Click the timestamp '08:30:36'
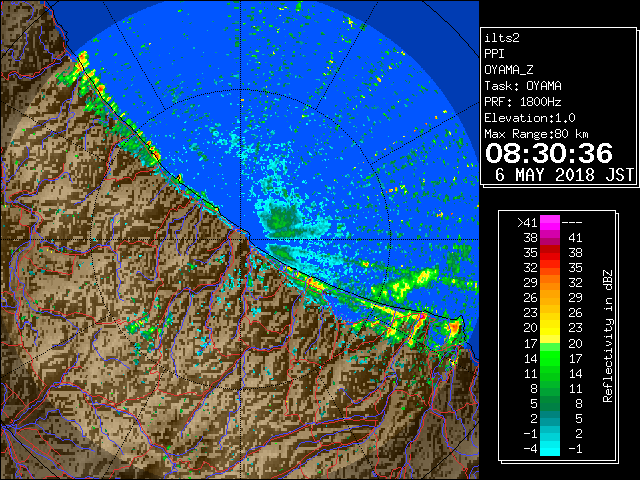This screenshot has width=640, height=480. [549, 153]
